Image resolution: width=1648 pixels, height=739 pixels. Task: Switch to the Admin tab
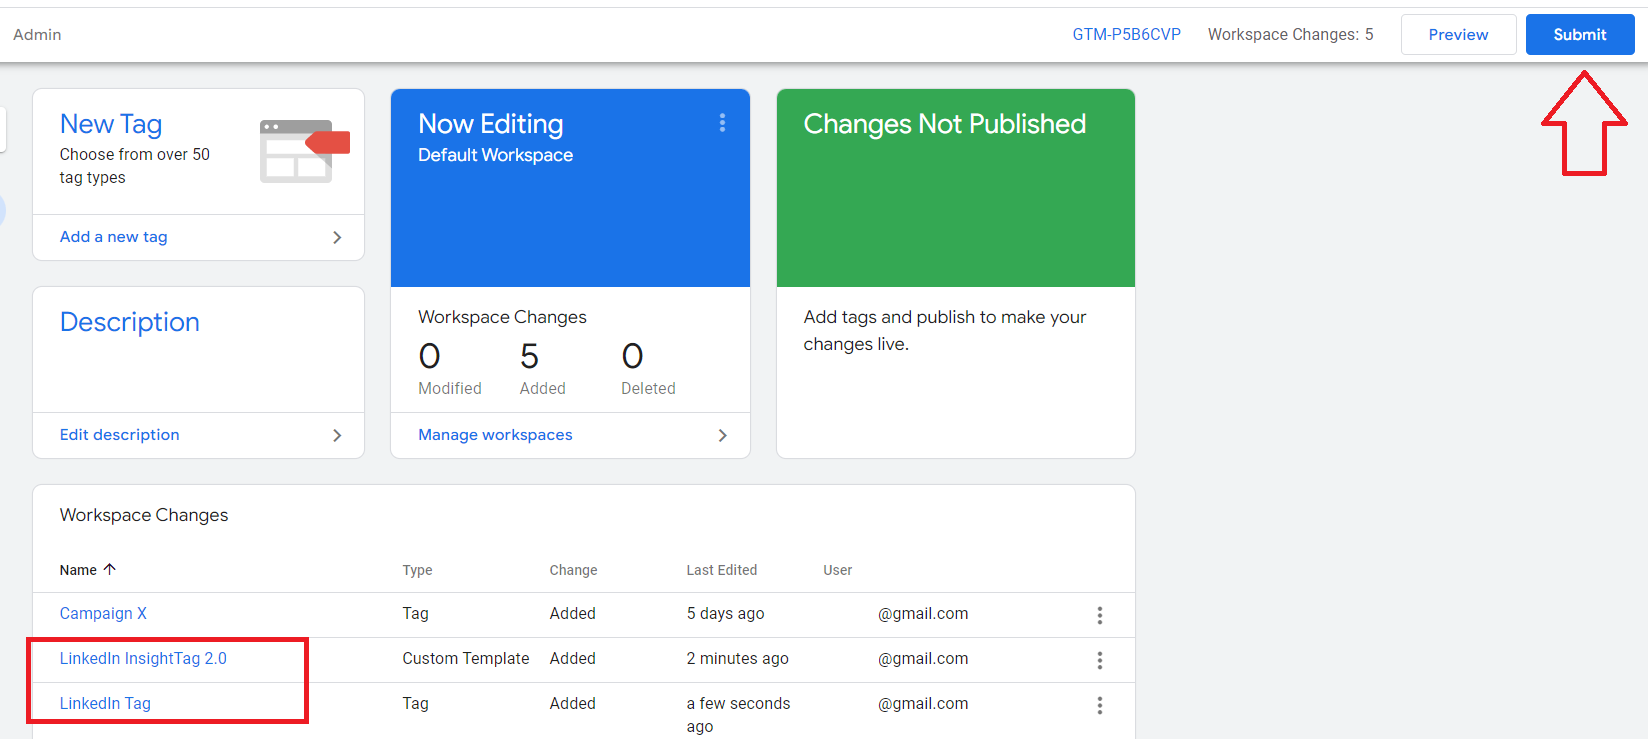coord(37,34)
